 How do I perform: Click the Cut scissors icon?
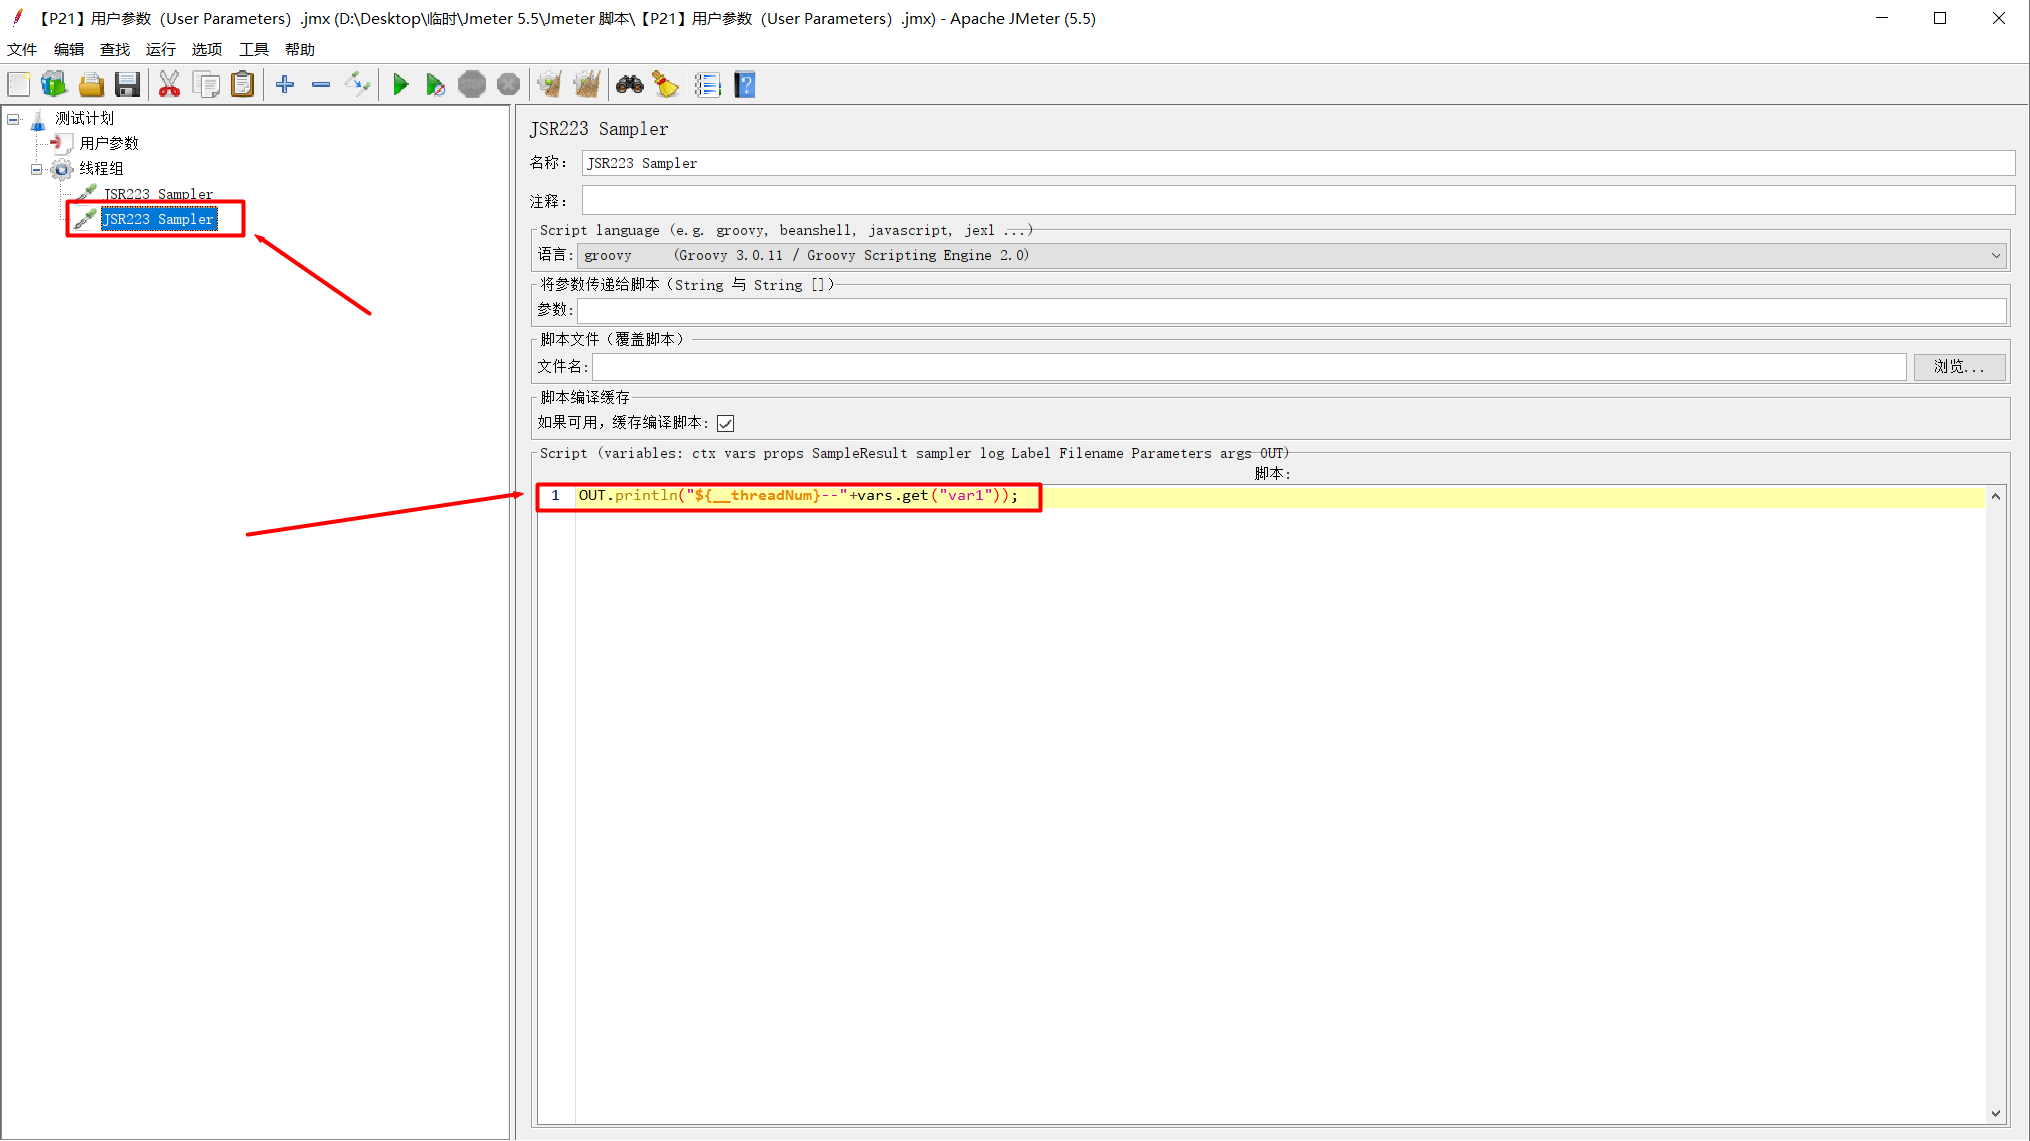pyautogui.click(x=169, y=85)
